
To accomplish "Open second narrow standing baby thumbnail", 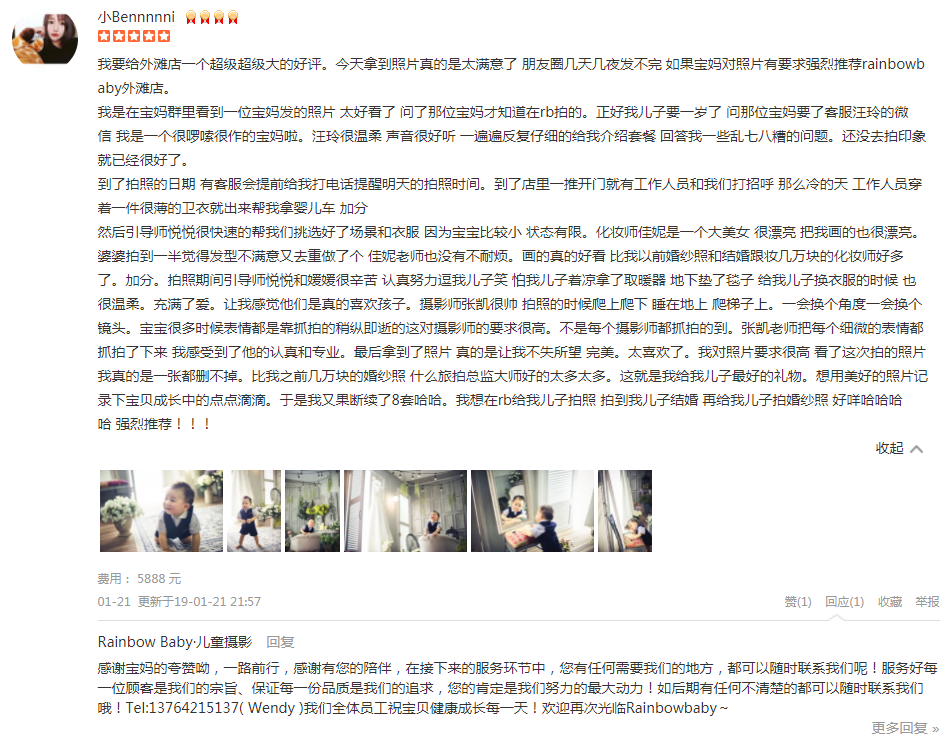I will click(x=254, y=511).
